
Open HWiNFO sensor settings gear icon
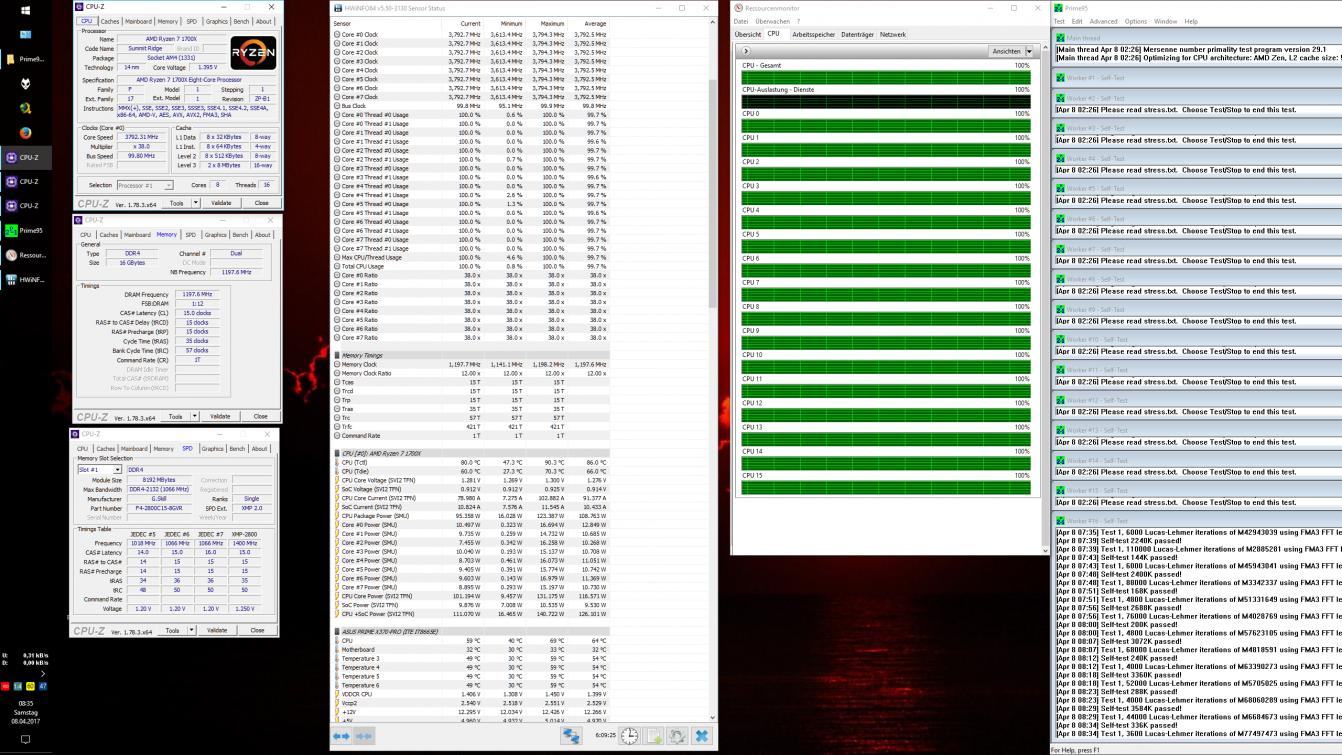678,736
